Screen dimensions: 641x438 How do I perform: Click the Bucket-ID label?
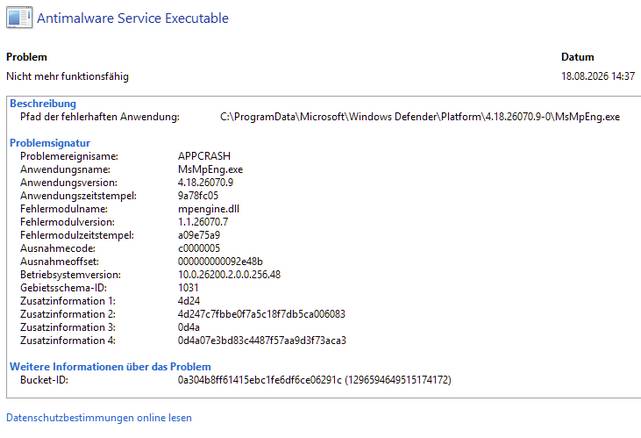(44, 380)
